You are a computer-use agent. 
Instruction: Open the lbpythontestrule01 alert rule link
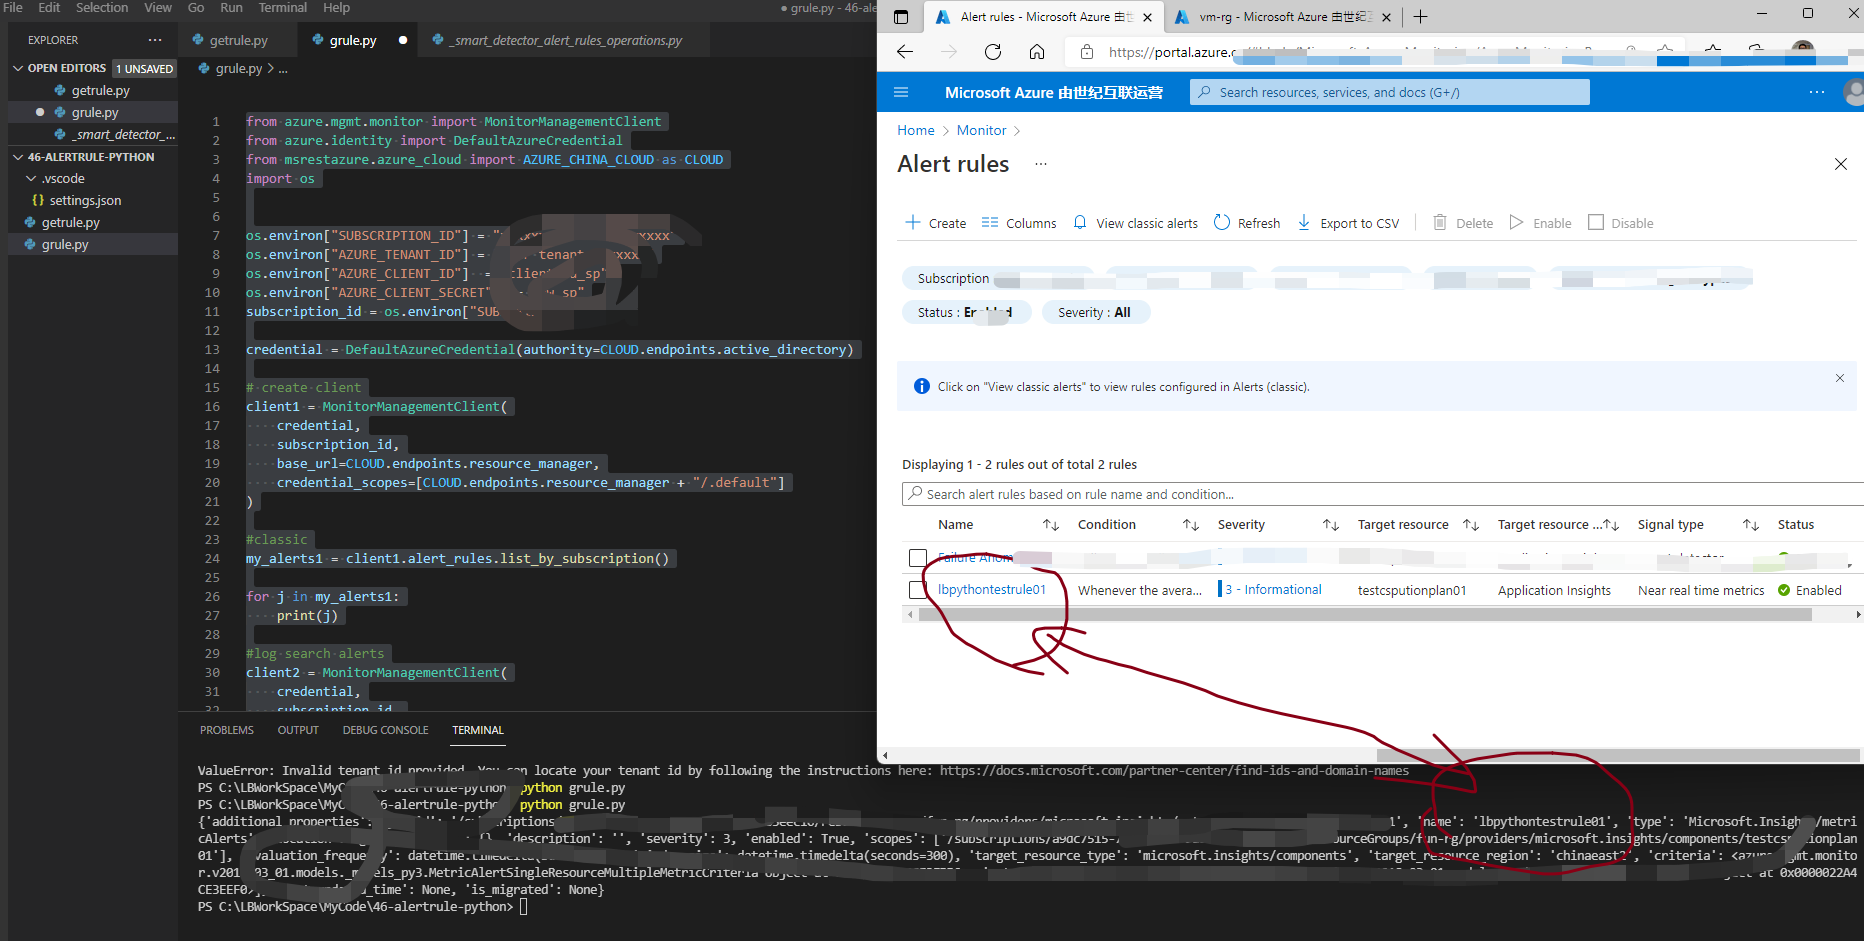pos(991,590)
